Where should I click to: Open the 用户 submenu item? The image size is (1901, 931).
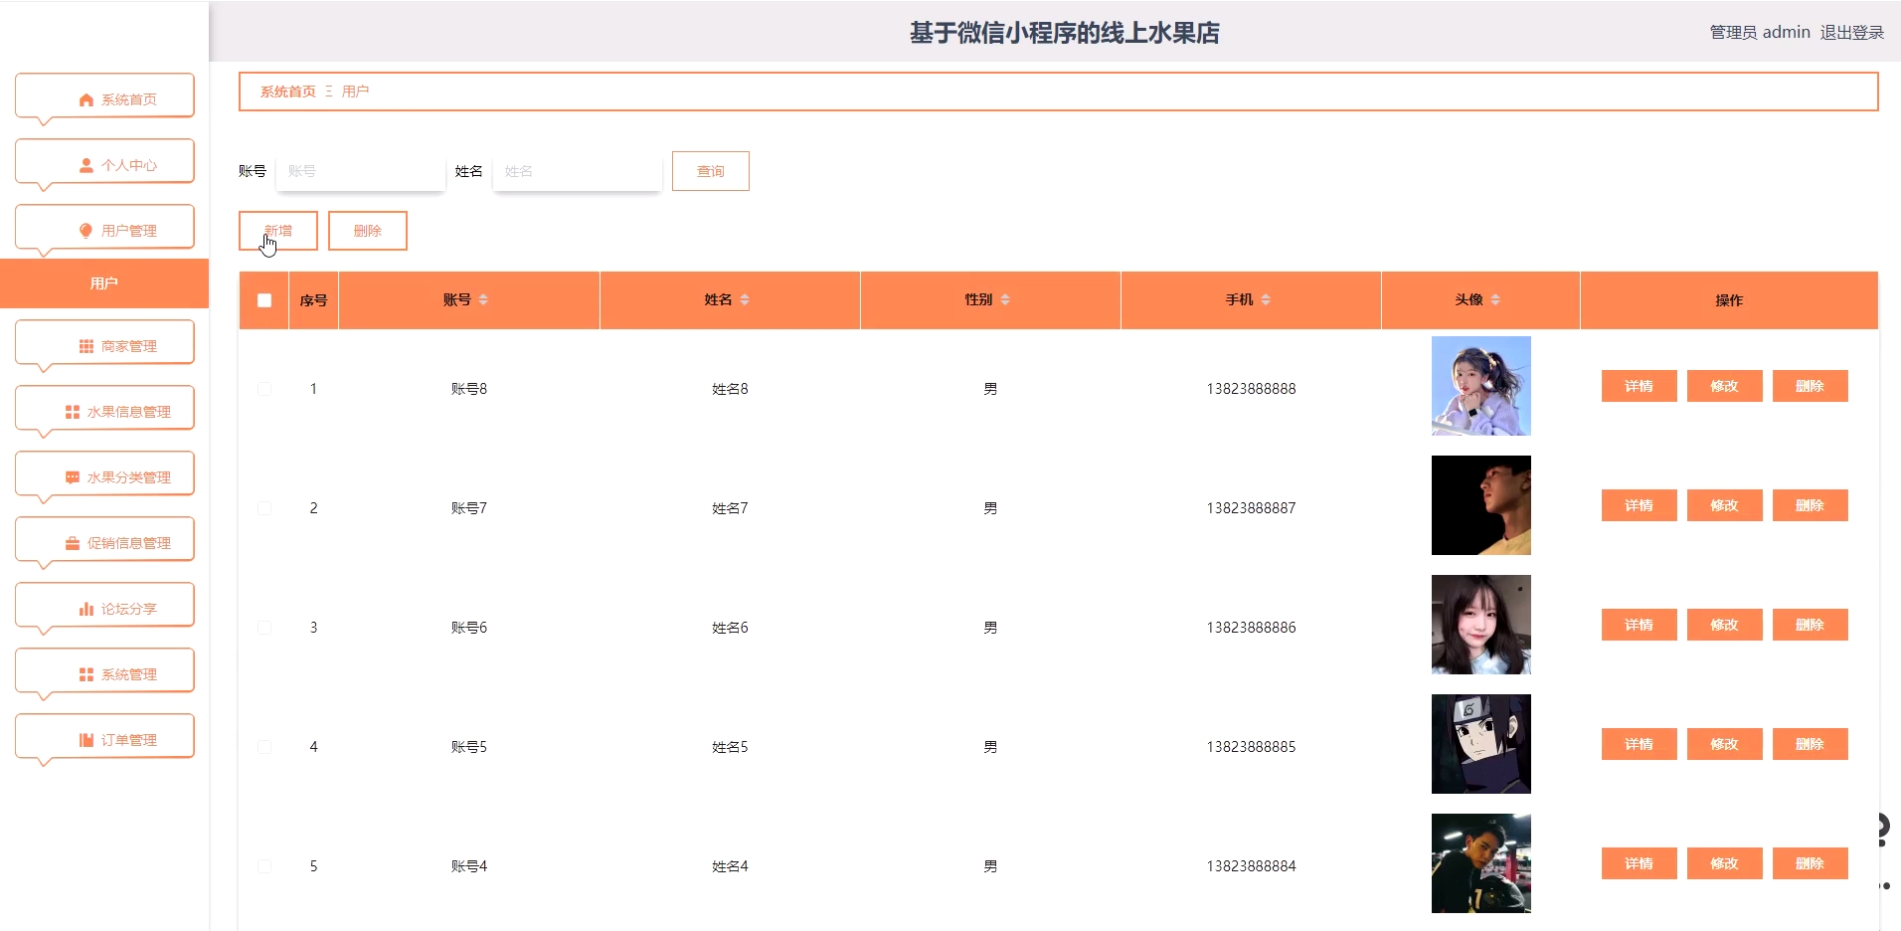click(x=104, y=284)
